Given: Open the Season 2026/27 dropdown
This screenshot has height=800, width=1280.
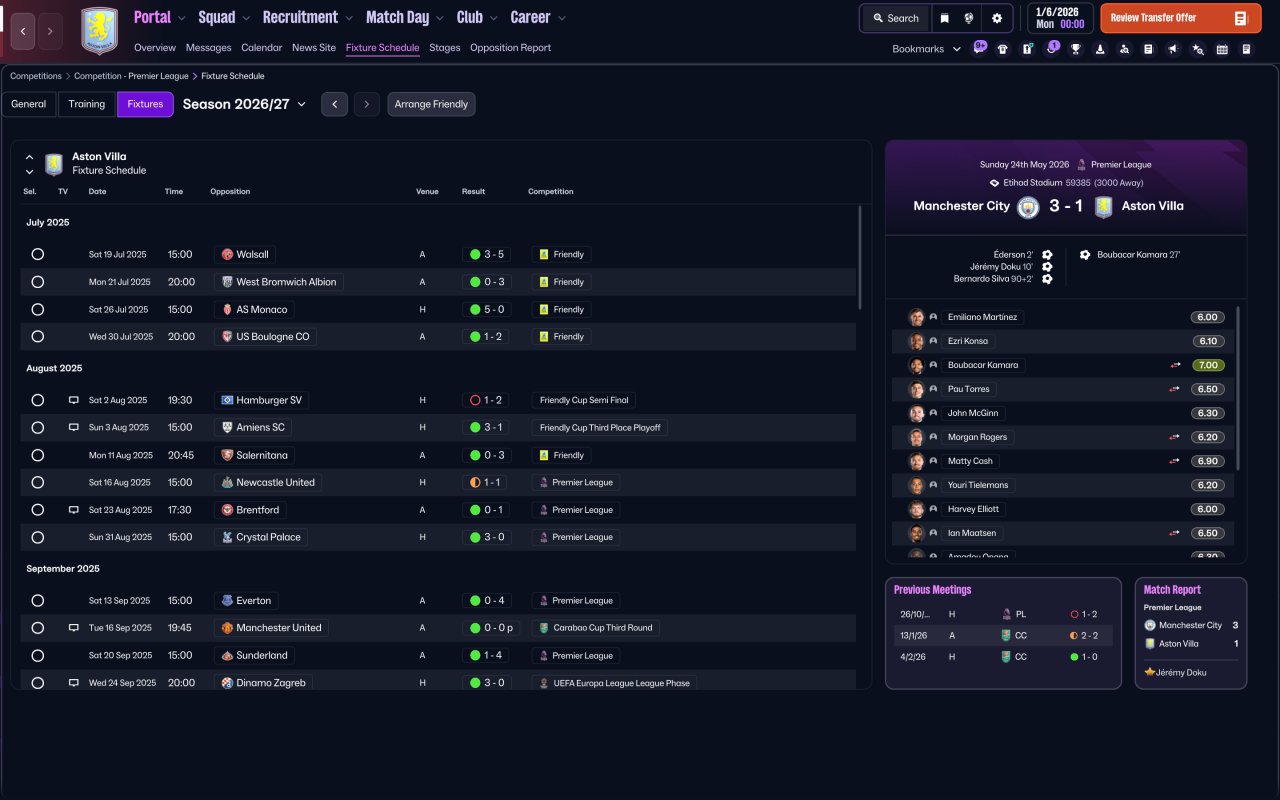Looking at the screenshot, I should tap(245, 104).
